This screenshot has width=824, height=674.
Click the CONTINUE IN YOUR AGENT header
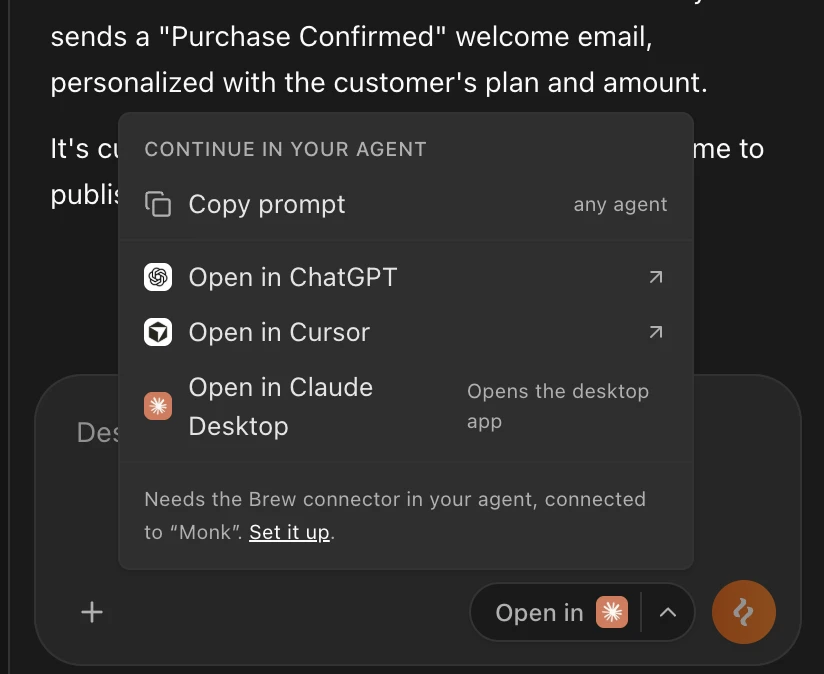pyautogui.click(x=285, y=149)
